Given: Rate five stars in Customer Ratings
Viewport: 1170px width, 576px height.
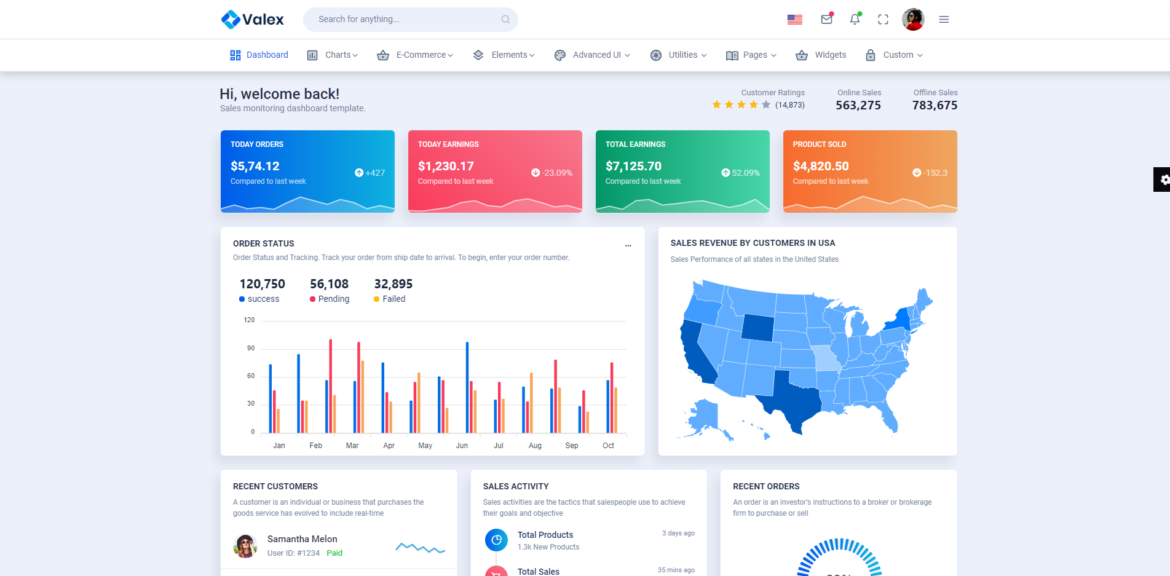Looking at the screenshot, I should click(x=764, y=103).
